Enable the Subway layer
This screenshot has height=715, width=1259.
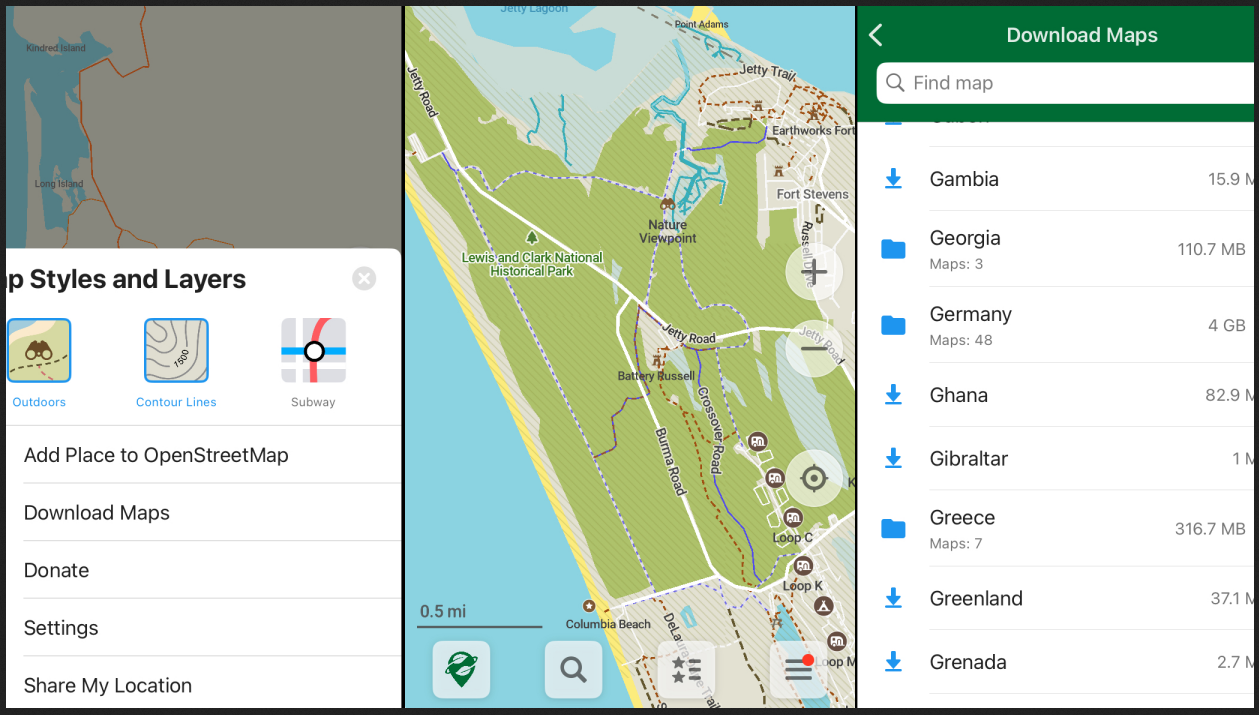313,351
